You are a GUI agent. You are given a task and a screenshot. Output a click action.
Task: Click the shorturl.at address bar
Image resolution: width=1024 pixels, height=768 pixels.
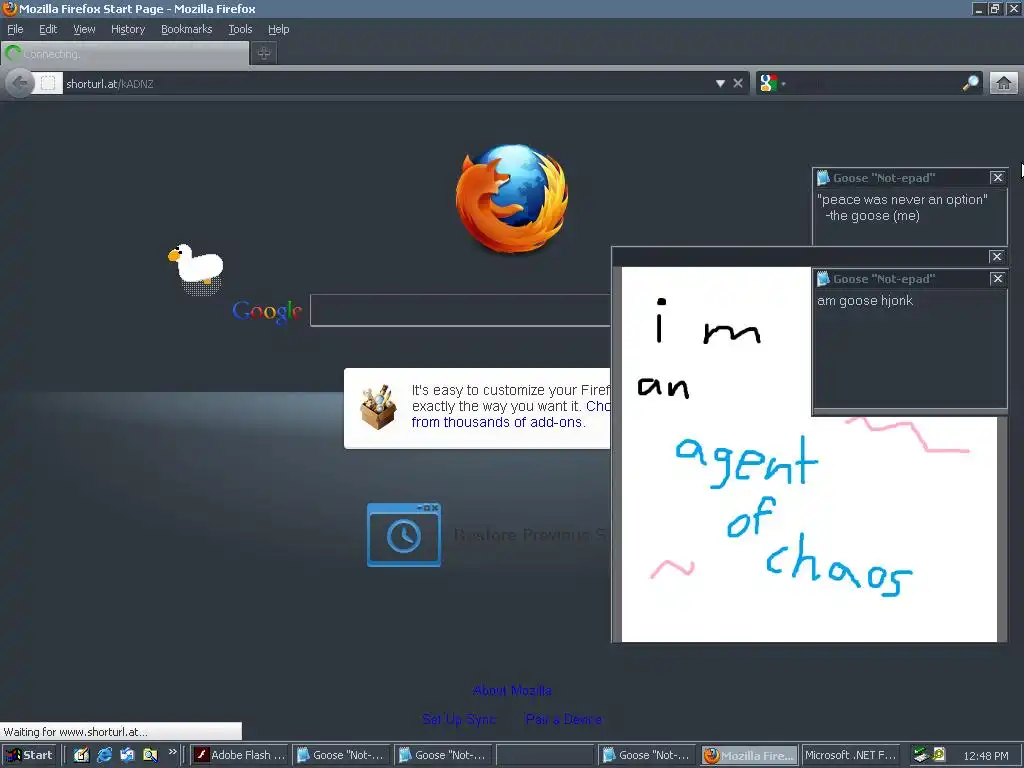point(385,84)
